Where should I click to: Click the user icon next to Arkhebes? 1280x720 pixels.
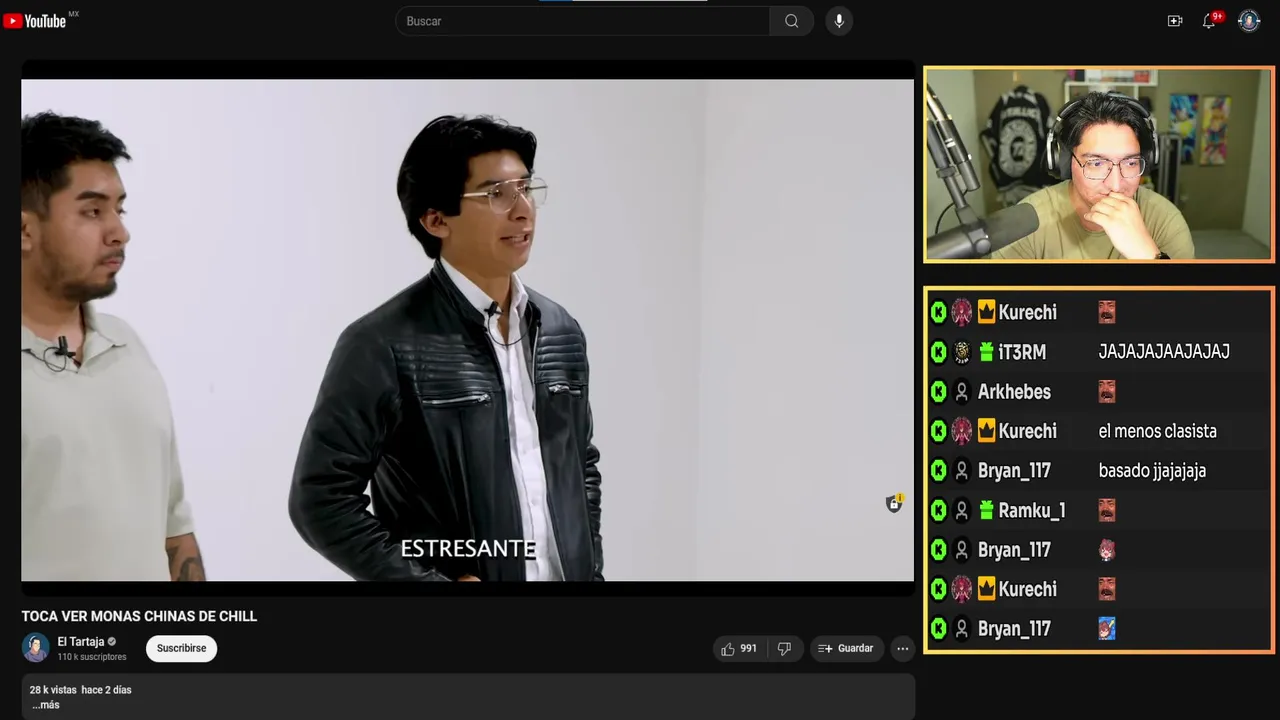(962, 392)
